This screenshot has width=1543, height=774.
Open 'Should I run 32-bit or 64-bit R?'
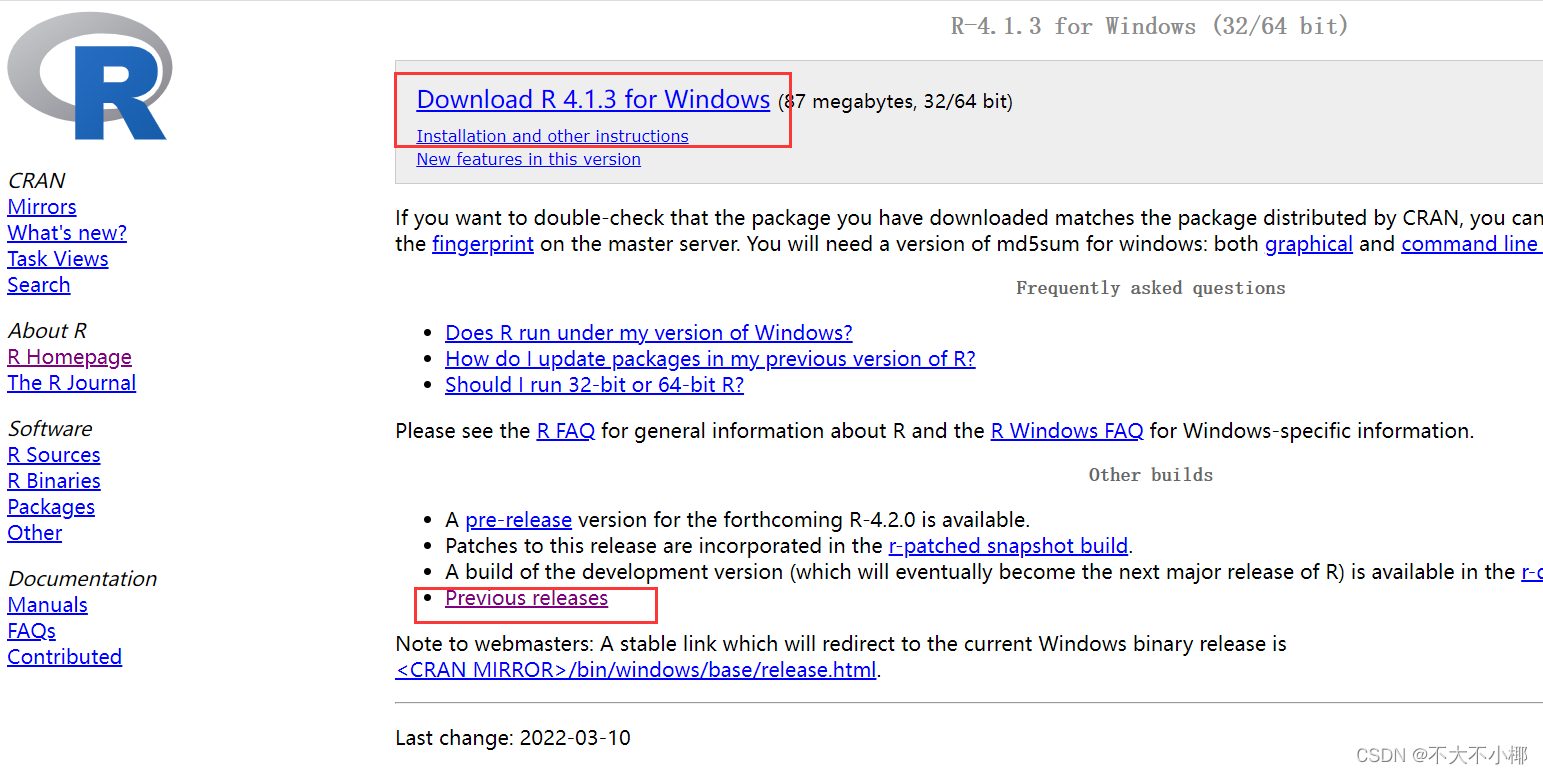(x=594, y=385)
